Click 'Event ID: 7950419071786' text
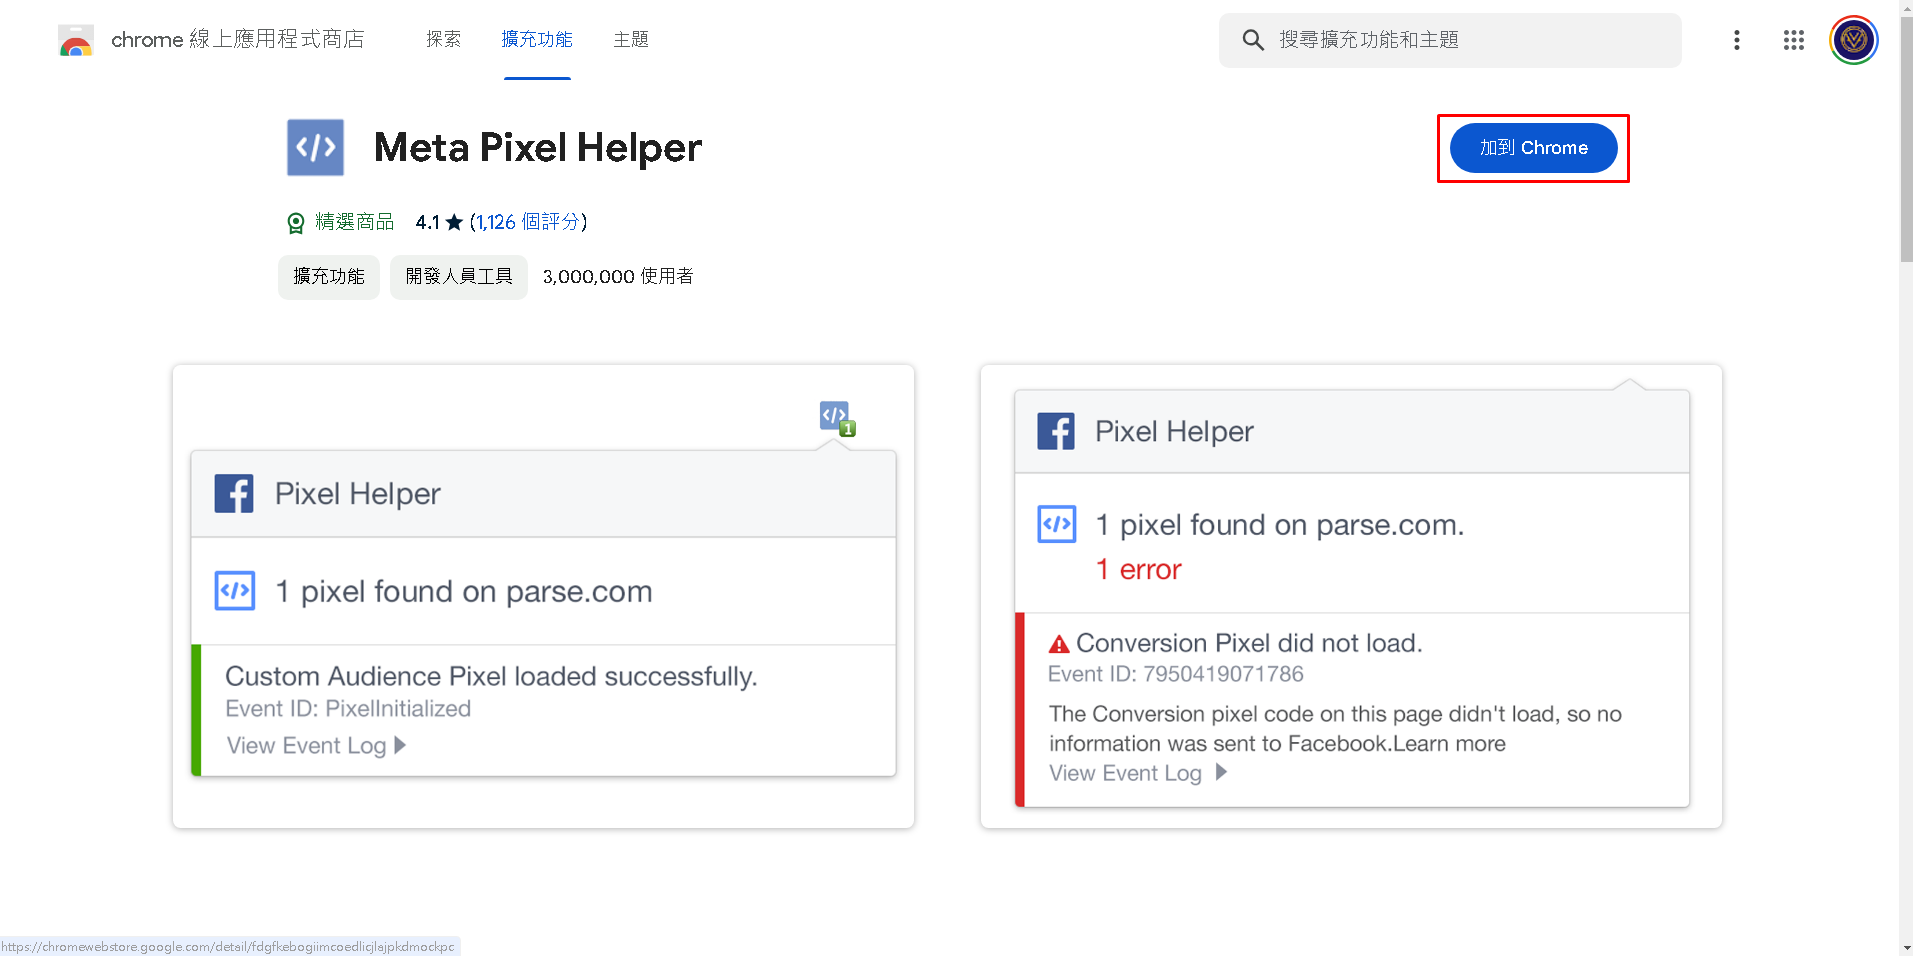 coord(1176,674)
